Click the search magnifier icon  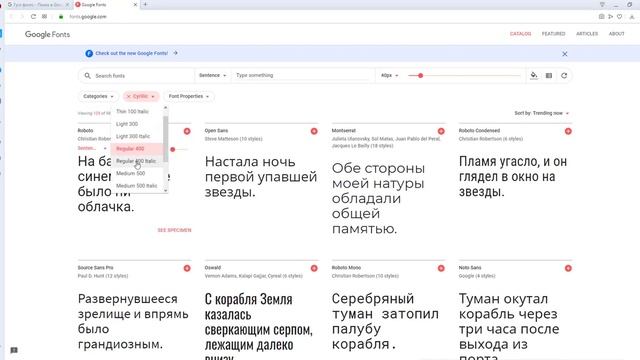point(87,76)
